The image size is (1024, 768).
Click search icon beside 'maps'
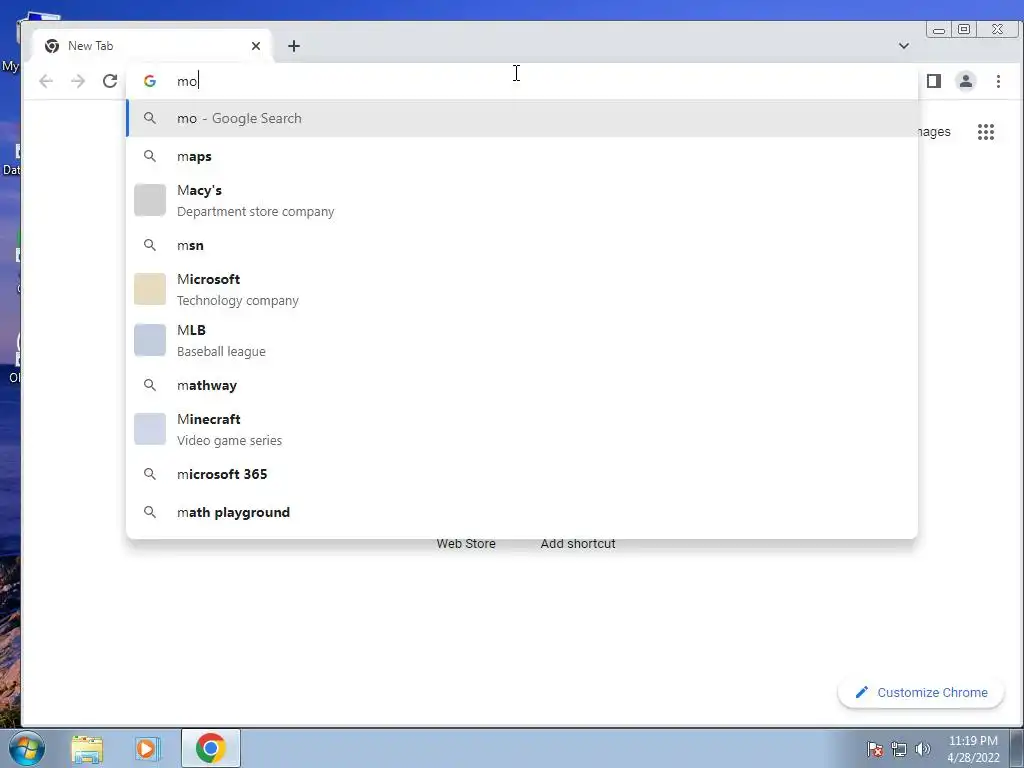(150, 156)
